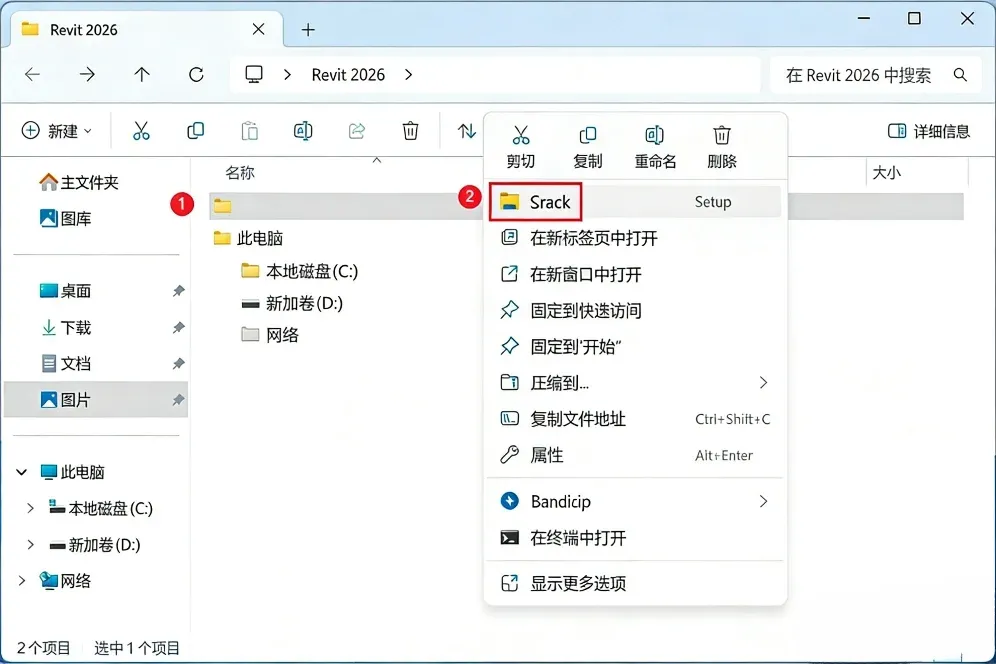Viewport: 996px width, 664px height.
Task: Open 桌面 in the sidebar
Action: (66, 291)
